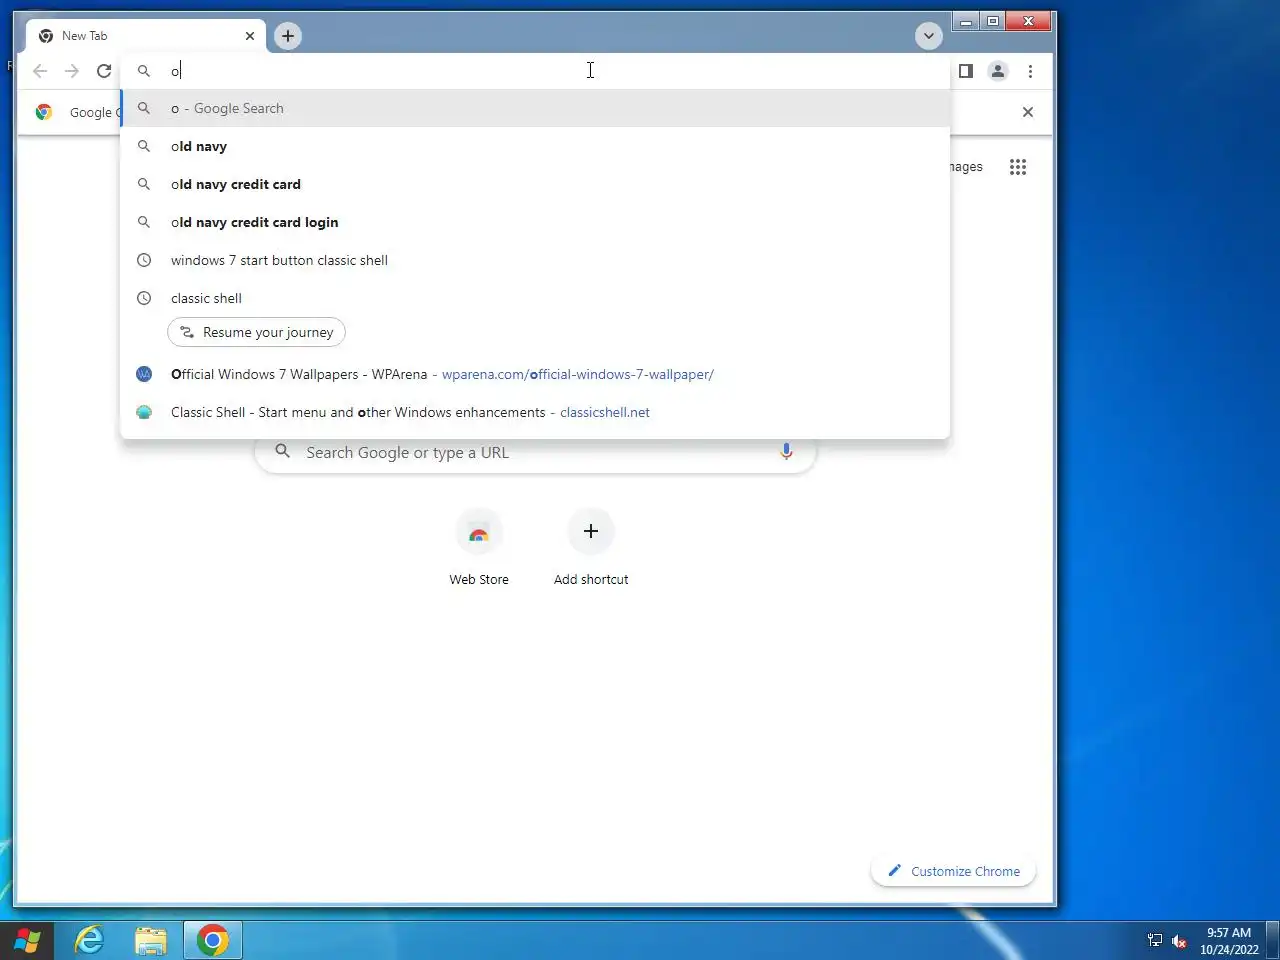This screenshot has width=1280, height=960.
Task: Open Classic Shell classicshell.net suggestion
Action: [535, 412]
